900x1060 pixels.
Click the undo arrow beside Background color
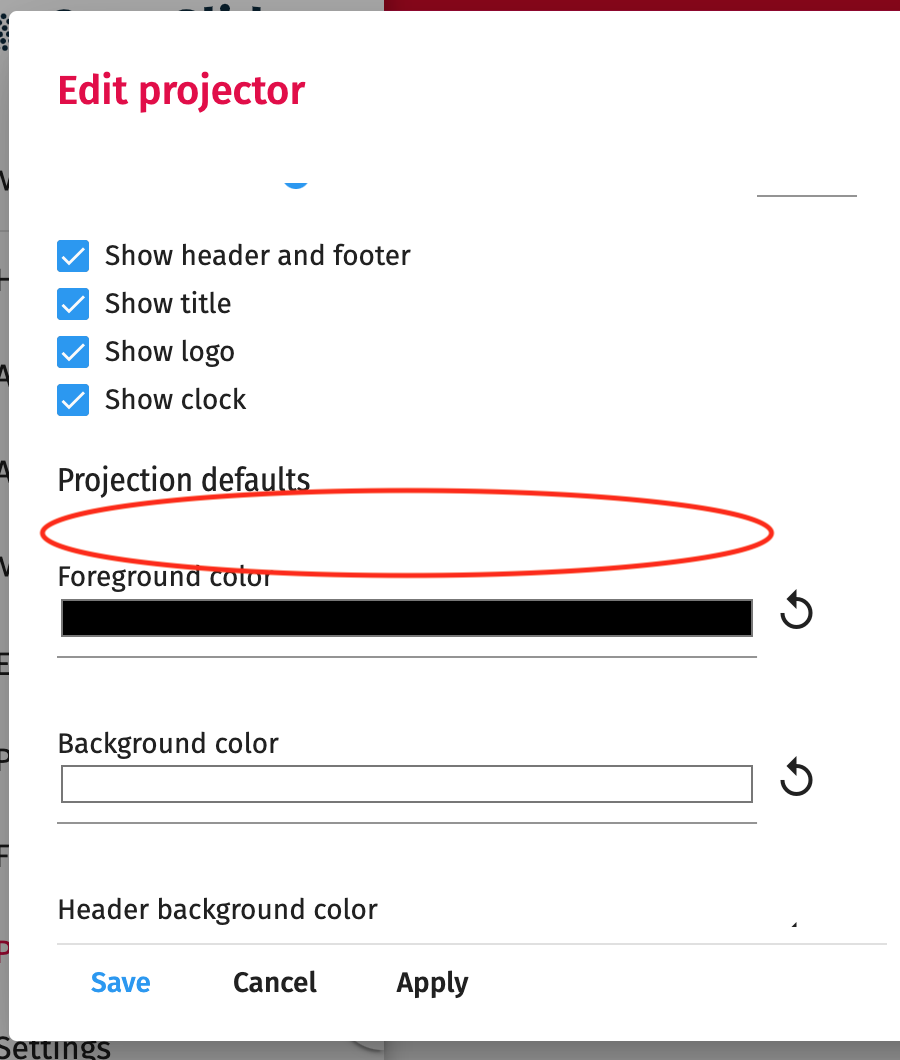tap(795, 778)
